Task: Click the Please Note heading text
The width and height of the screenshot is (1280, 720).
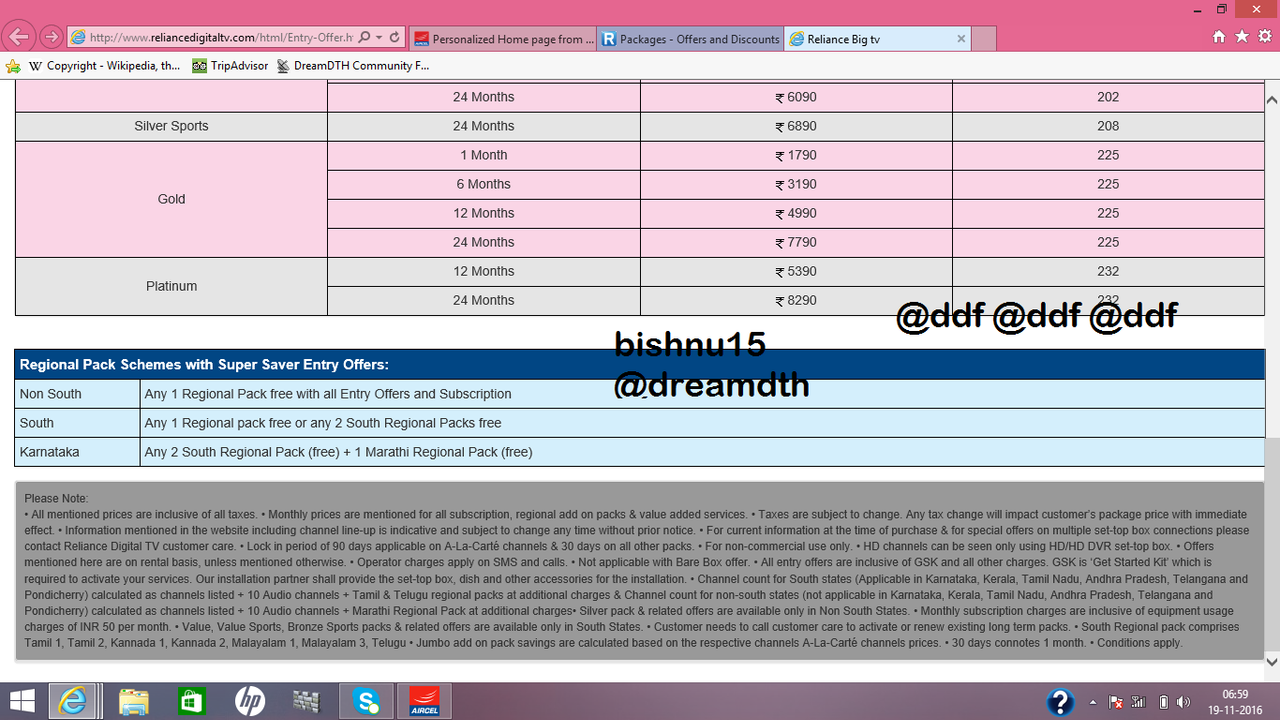Action: click(56, 498)
